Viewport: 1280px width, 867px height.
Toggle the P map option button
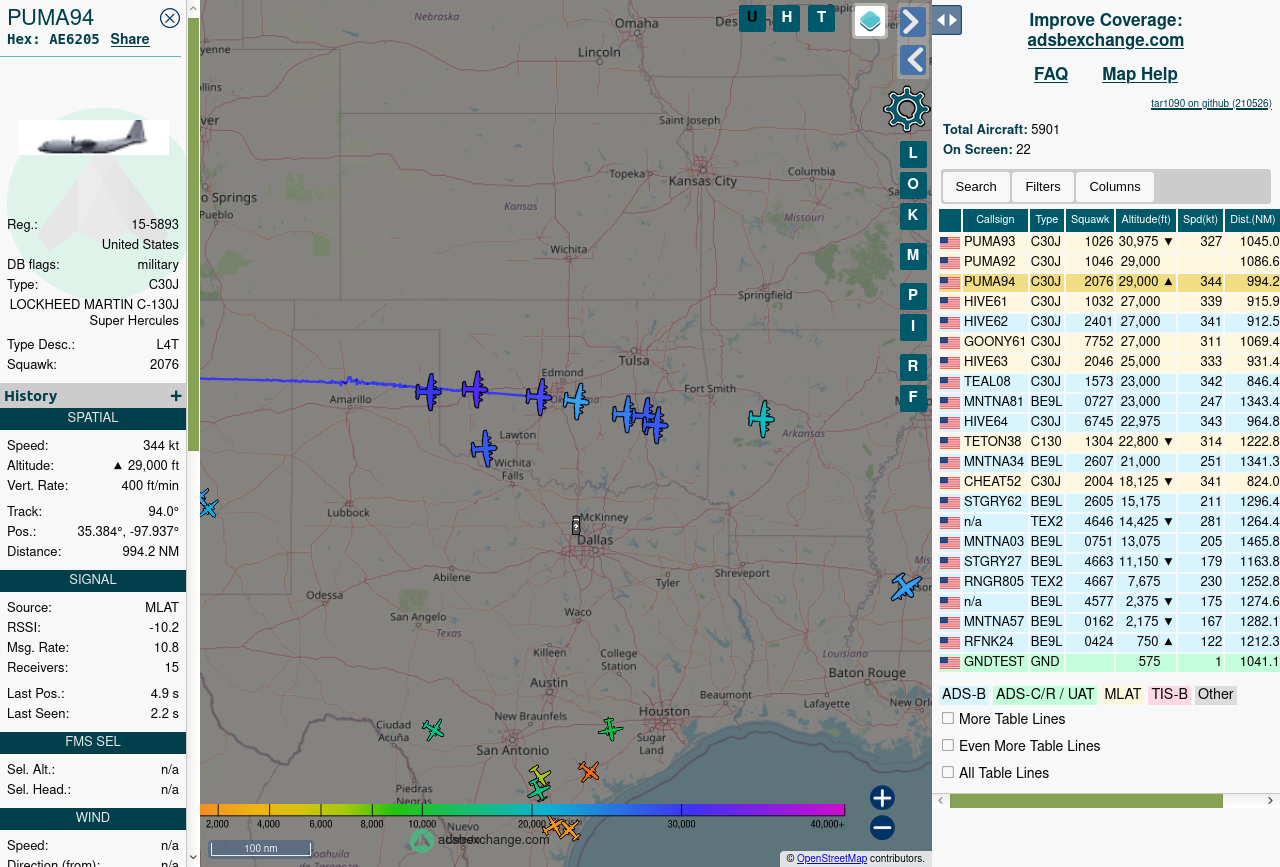tap(913, 296)
